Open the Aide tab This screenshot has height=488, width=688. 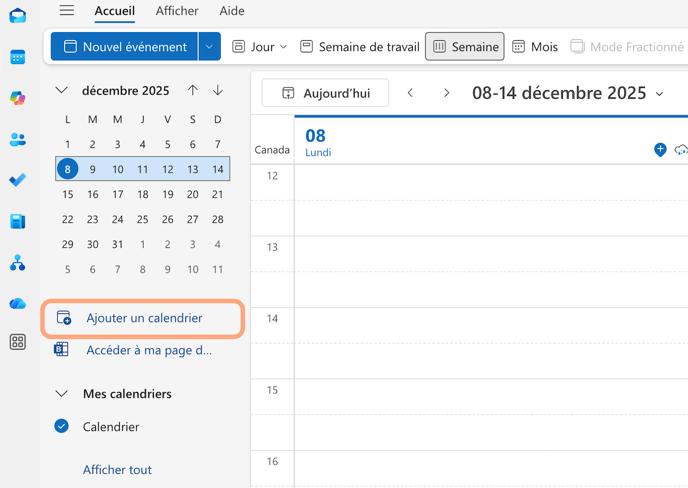click(x=231, y=11)
